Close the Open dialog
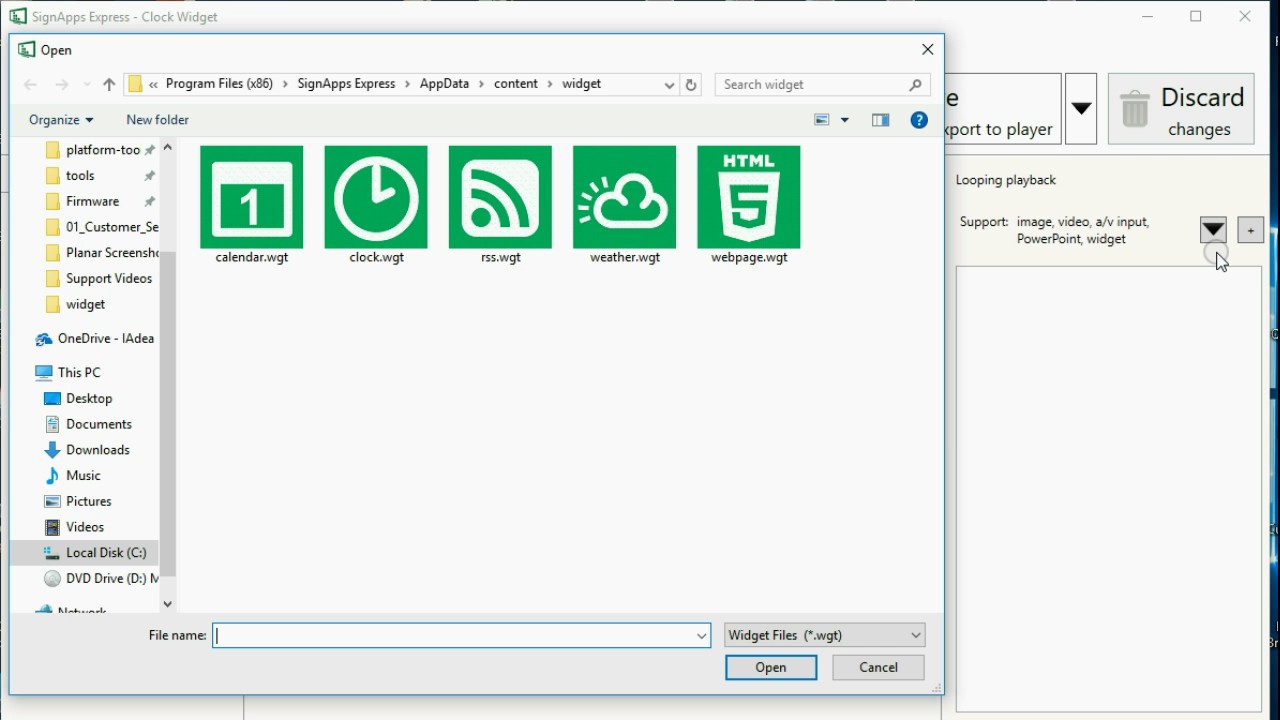Viewport: 1280px width, 720px height. coord(928,50)
